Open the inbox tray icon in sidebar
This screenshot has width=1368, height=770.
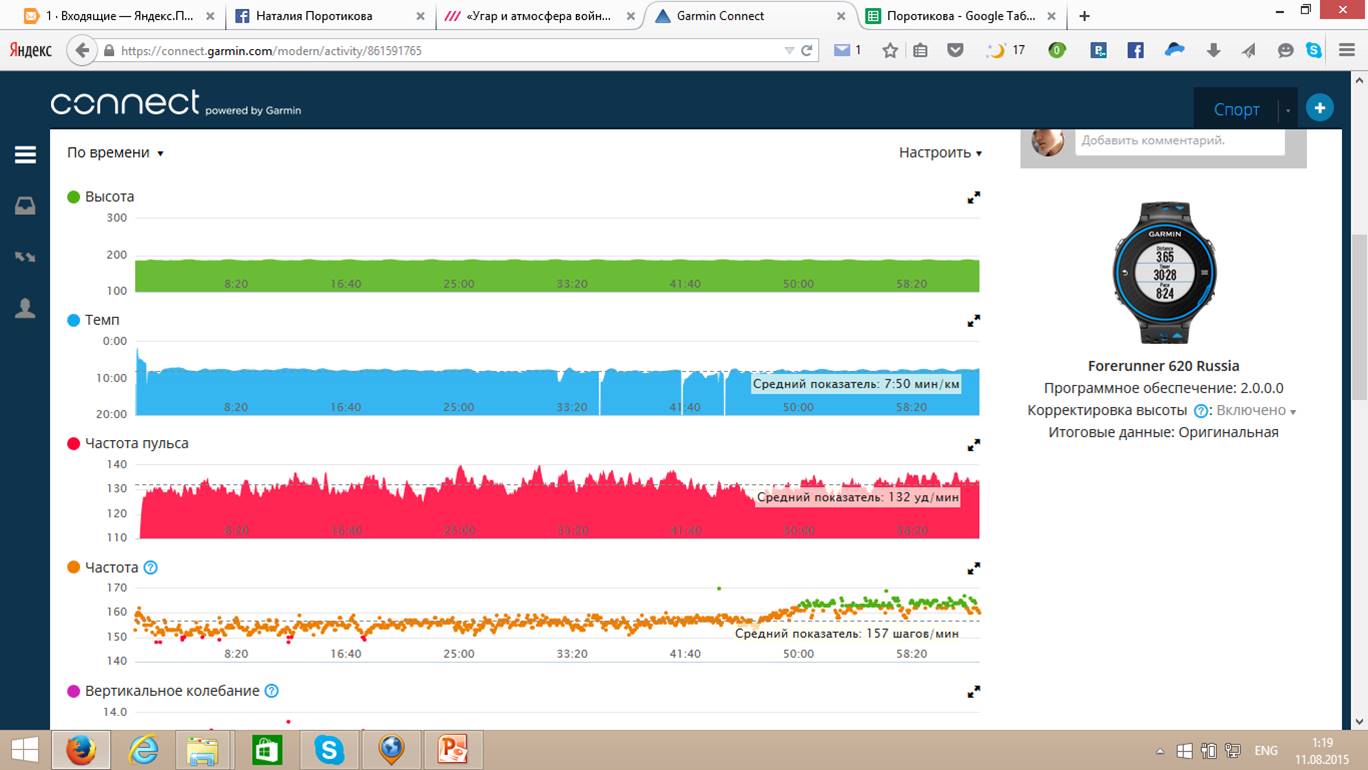(25, 206)
